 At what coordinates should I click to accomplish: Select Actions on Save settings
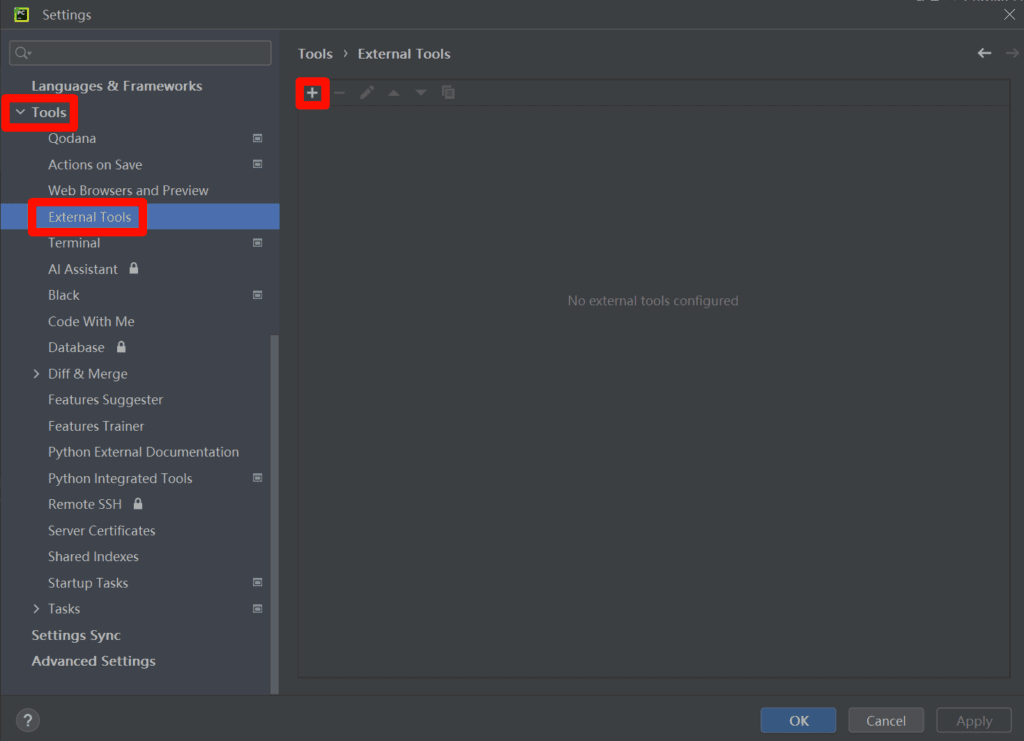coord(95,164)
